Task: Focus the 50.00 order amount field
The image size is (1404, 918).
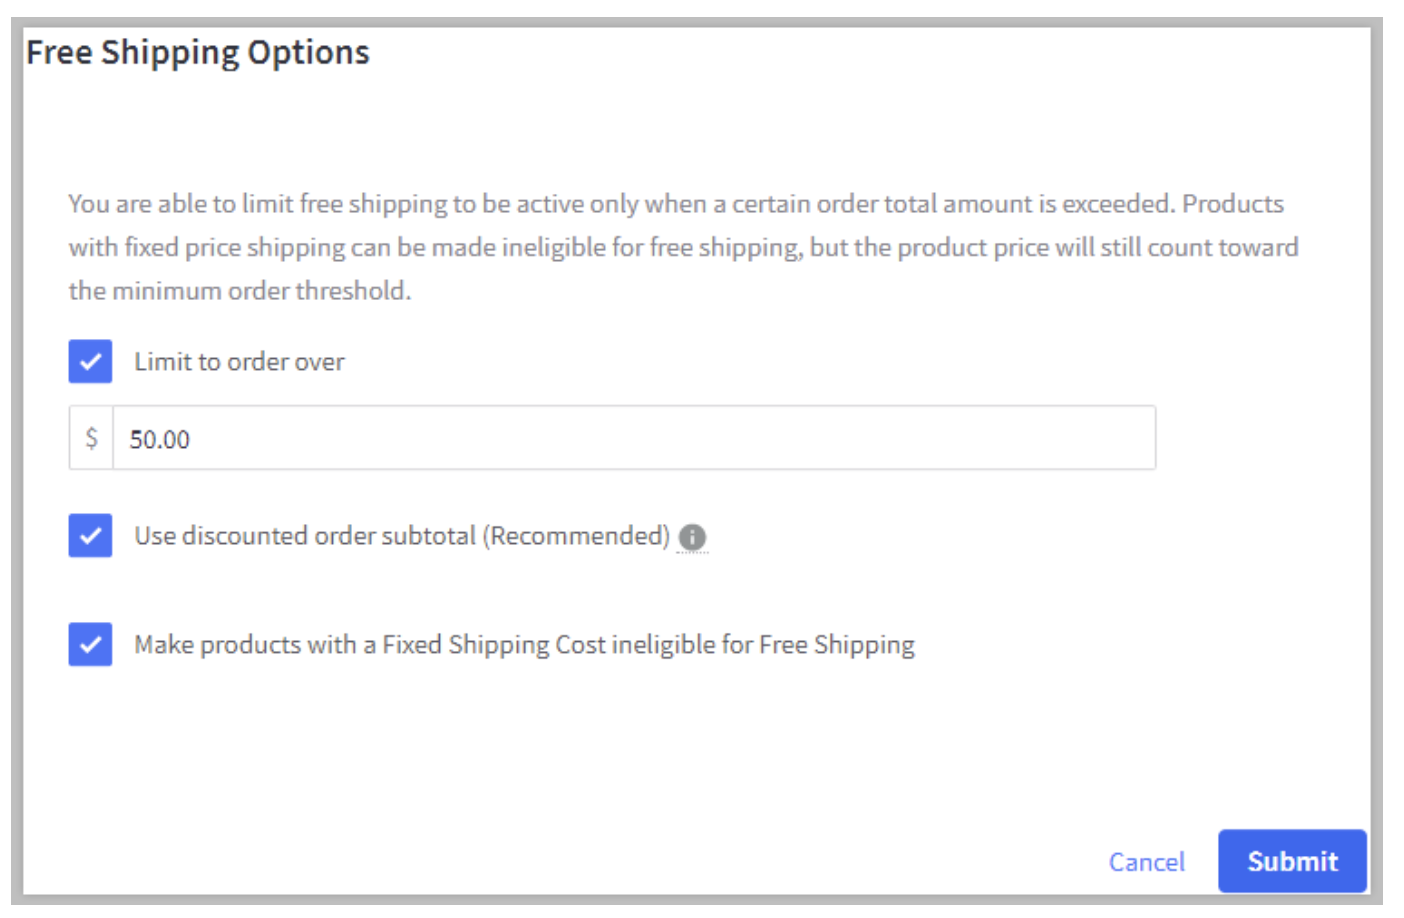Action: (x=634, y=438)
